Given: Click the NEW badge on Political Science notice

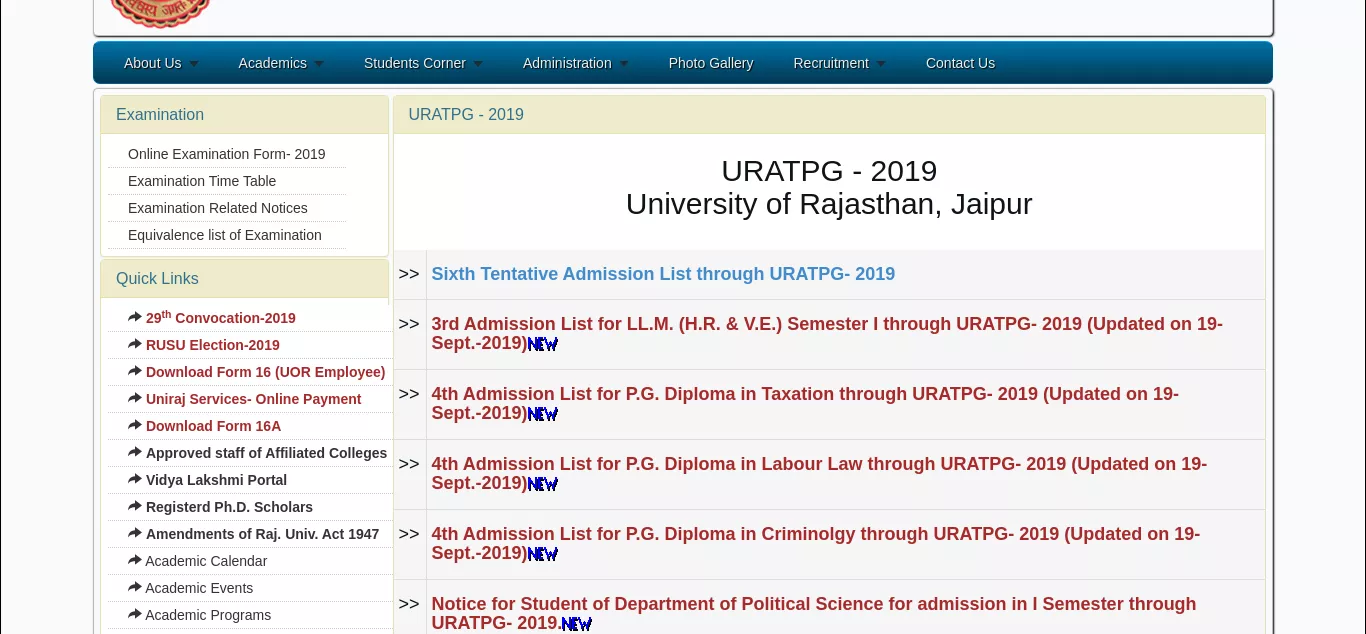Looking at the screenshot, I should [x=577, y=624].
